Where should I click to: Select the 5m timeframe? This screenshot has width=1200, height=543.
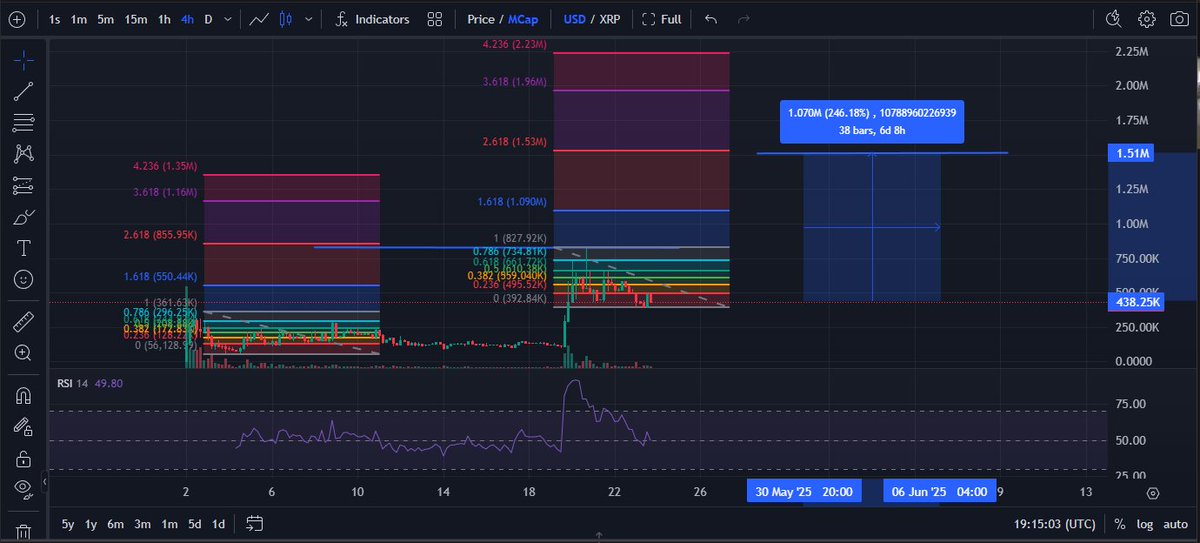click(x=105, y=19)
